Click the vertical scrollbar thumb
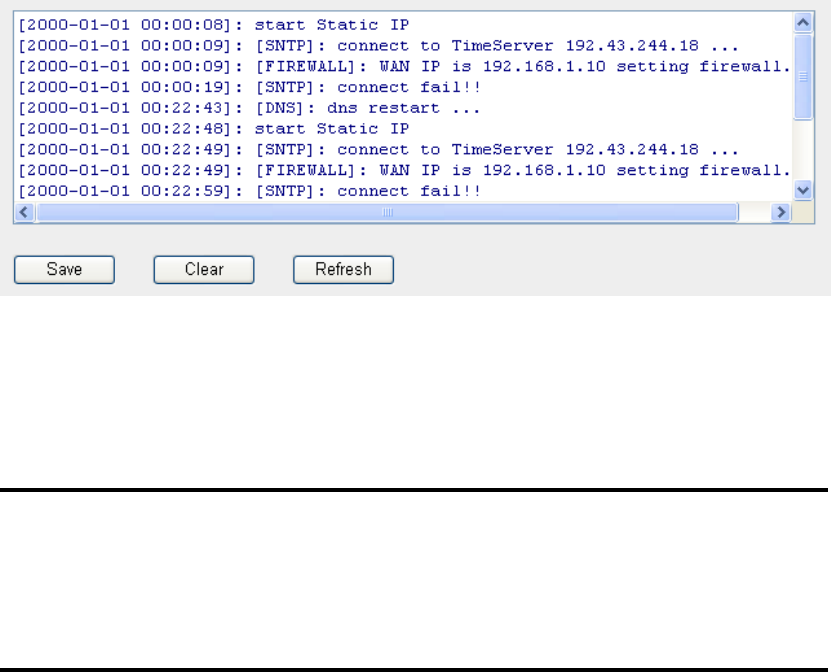Image resolution: width=831 pixels, height=672 pixels. (803, 77)
